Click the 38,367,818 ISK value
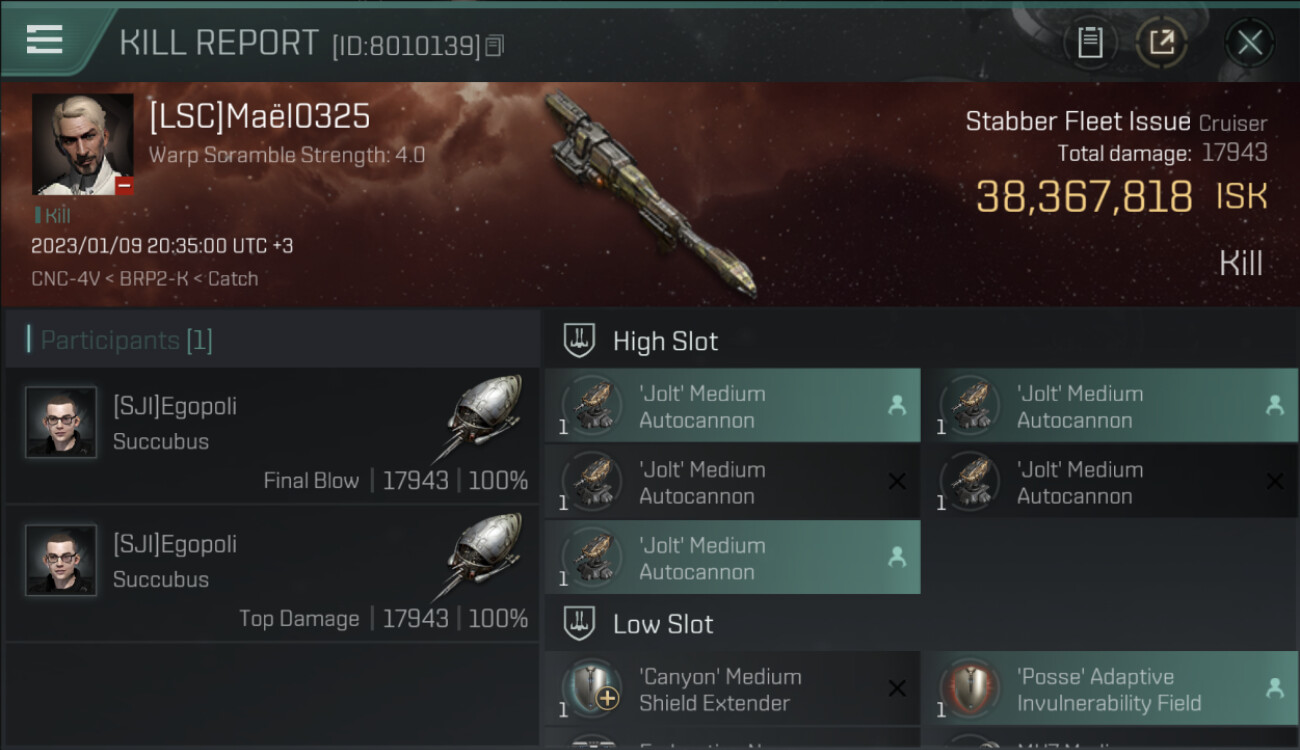Viewport: 1300px width, 750px height. click(1122, 197)
